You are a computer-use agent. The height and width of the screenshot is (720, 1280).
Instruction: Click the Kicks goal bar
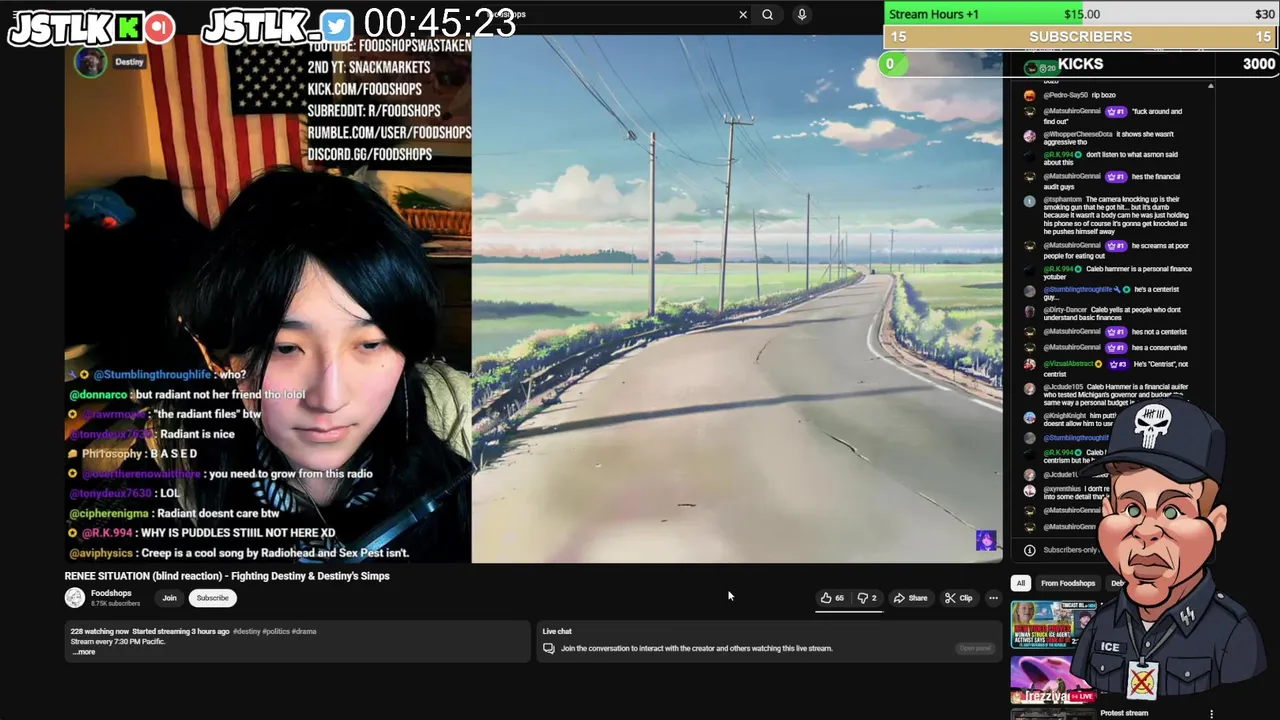click(x=1081, y=64)
